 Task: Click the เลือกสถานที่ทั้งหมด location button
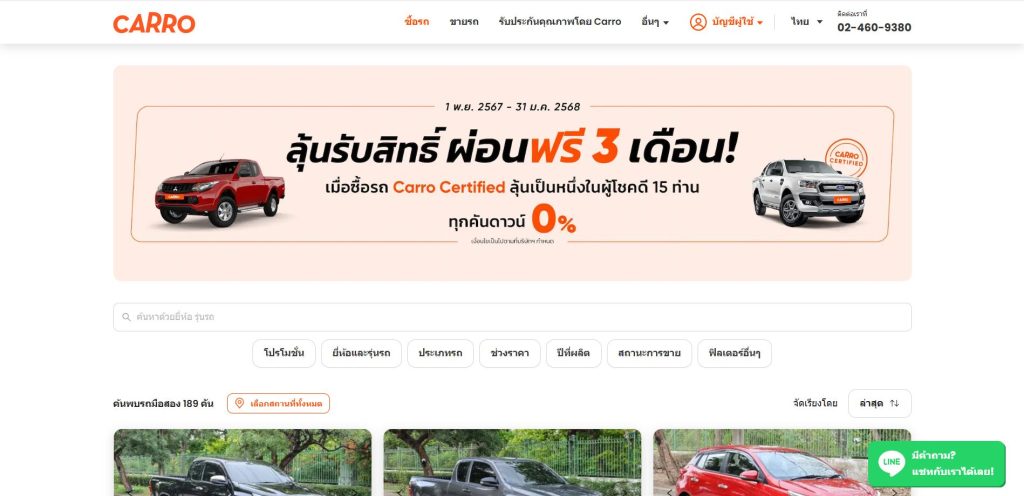[278, 403]
